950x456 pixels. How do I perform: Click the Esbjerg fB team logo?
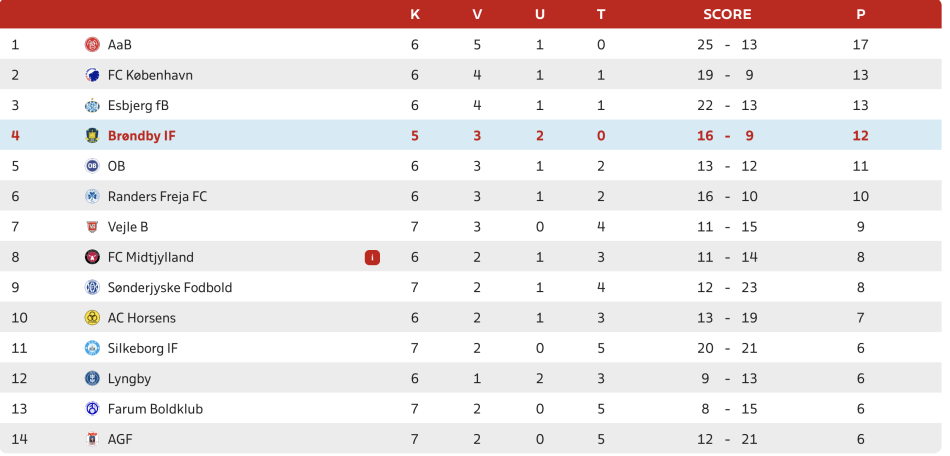[x=92, y=106]
